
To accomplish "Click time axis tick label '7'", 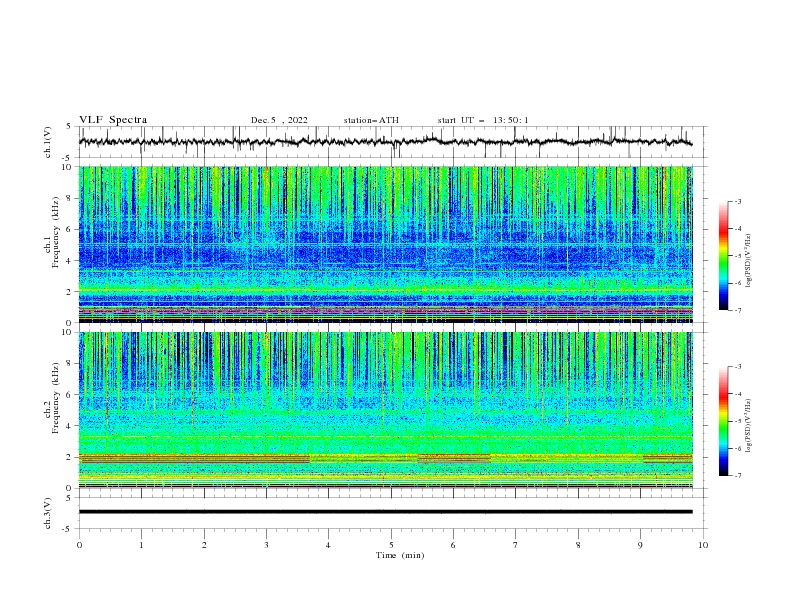I will tap(516, 545).
